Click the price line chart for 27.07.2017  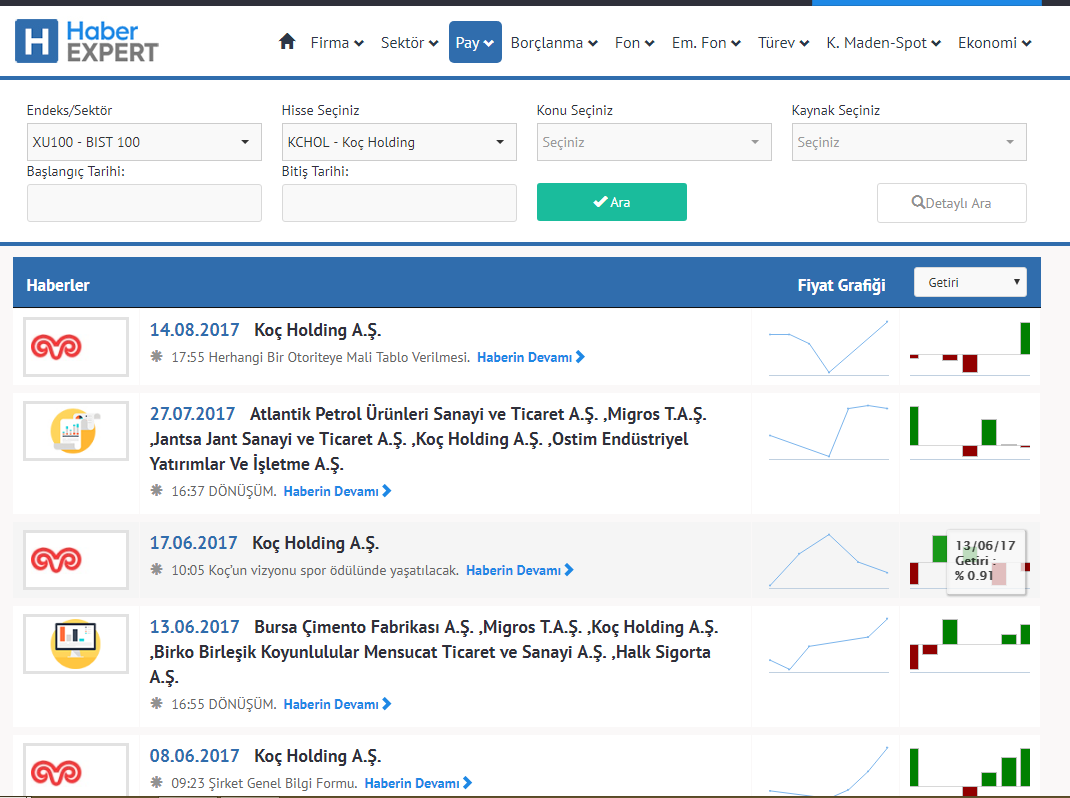828,431
